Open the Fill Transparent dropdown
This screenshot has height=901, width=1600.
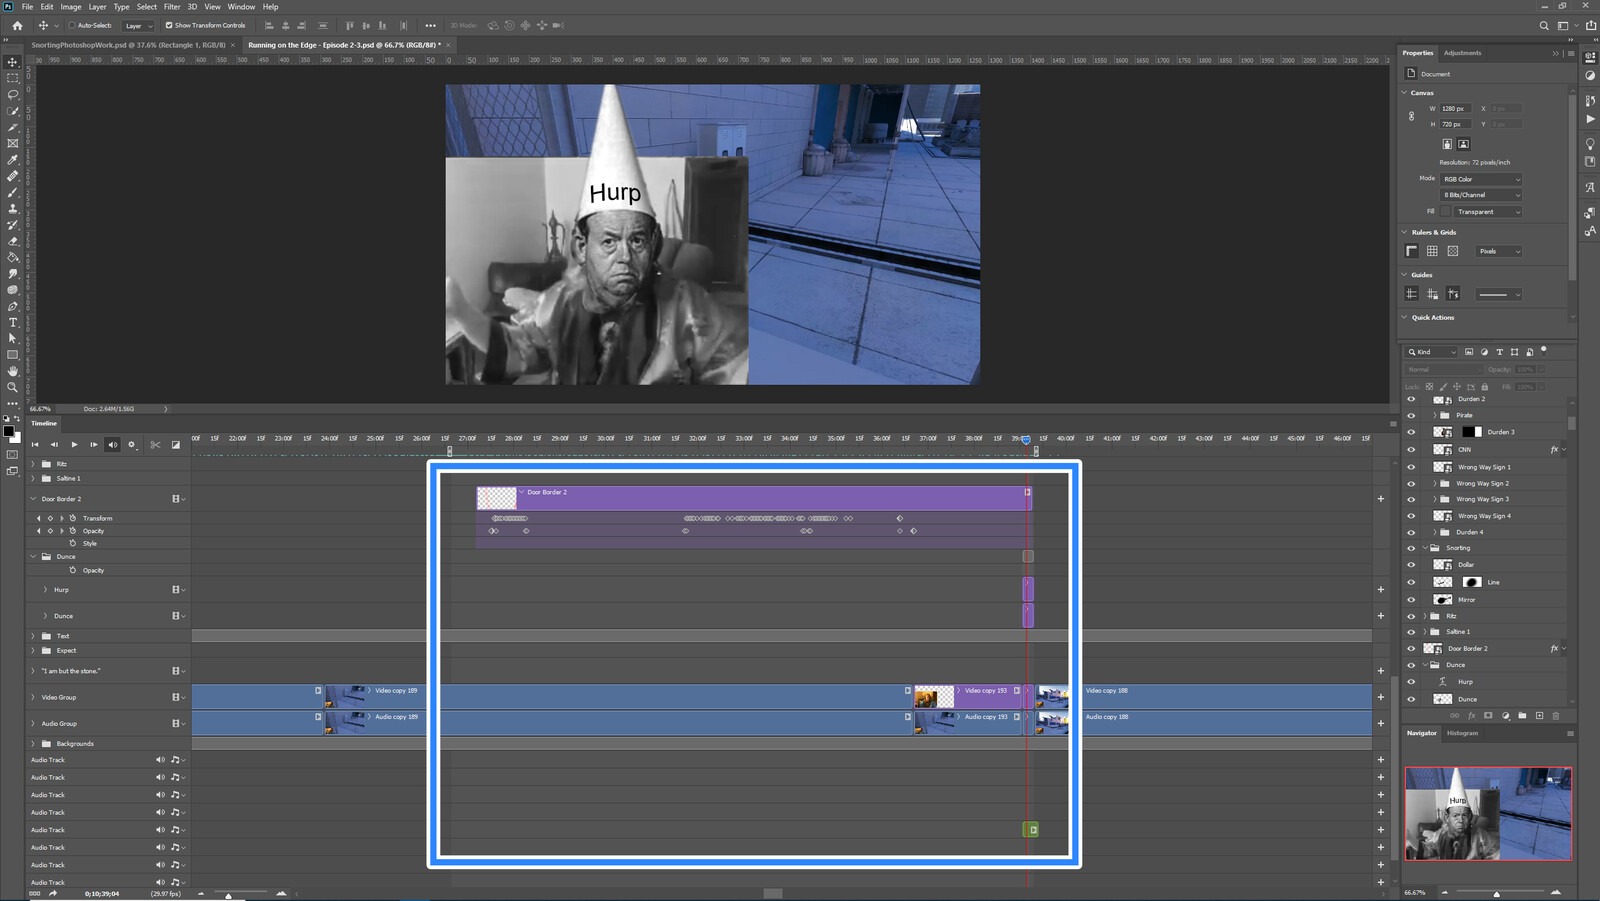(1487, 212)
